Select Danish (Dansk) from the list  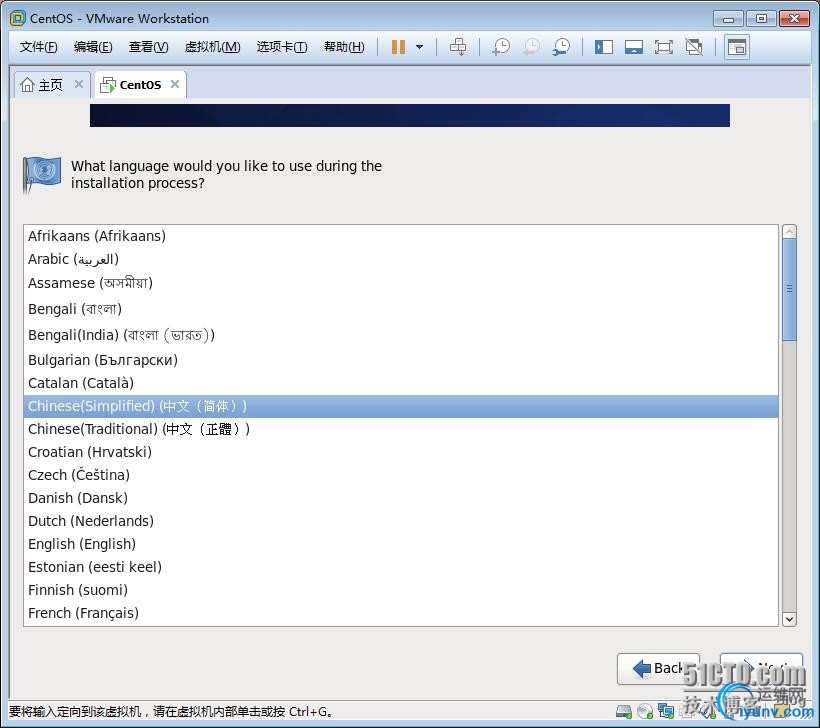[x=401, y=498]
